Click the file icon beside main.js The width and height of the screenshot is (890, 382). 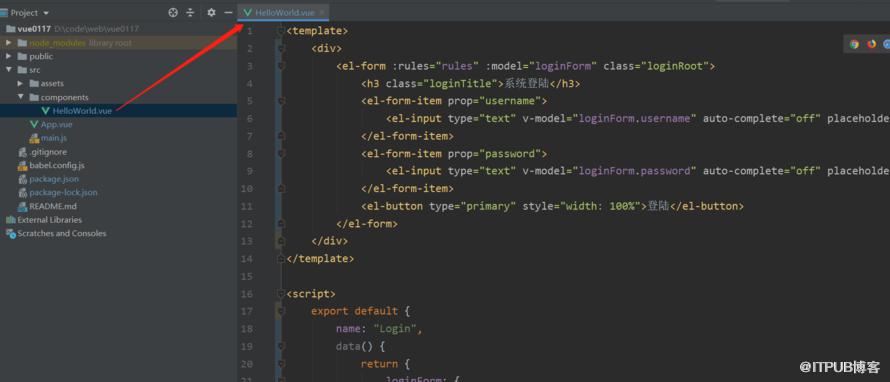[x=34, y=138]
